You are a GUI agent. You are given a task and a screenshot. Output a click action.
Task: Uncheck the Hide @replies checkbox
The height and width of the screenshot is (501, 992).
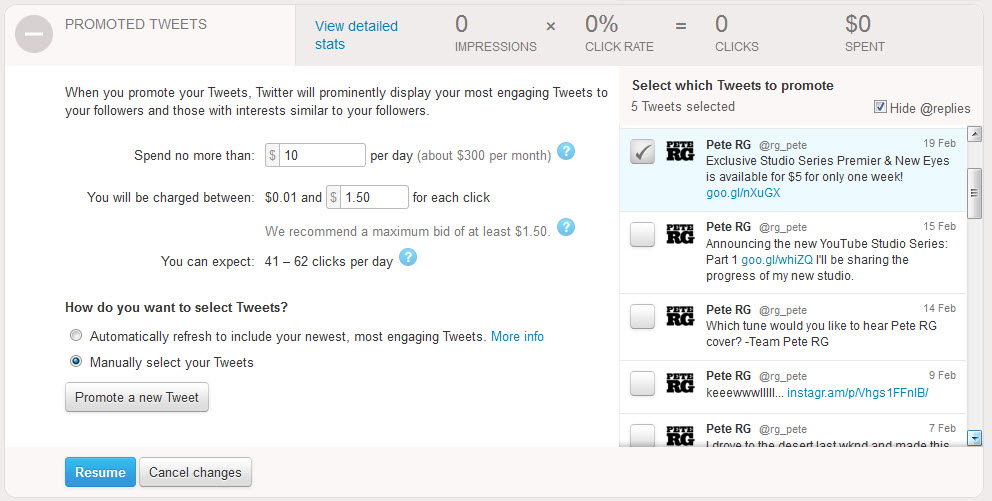coord(880,106)
